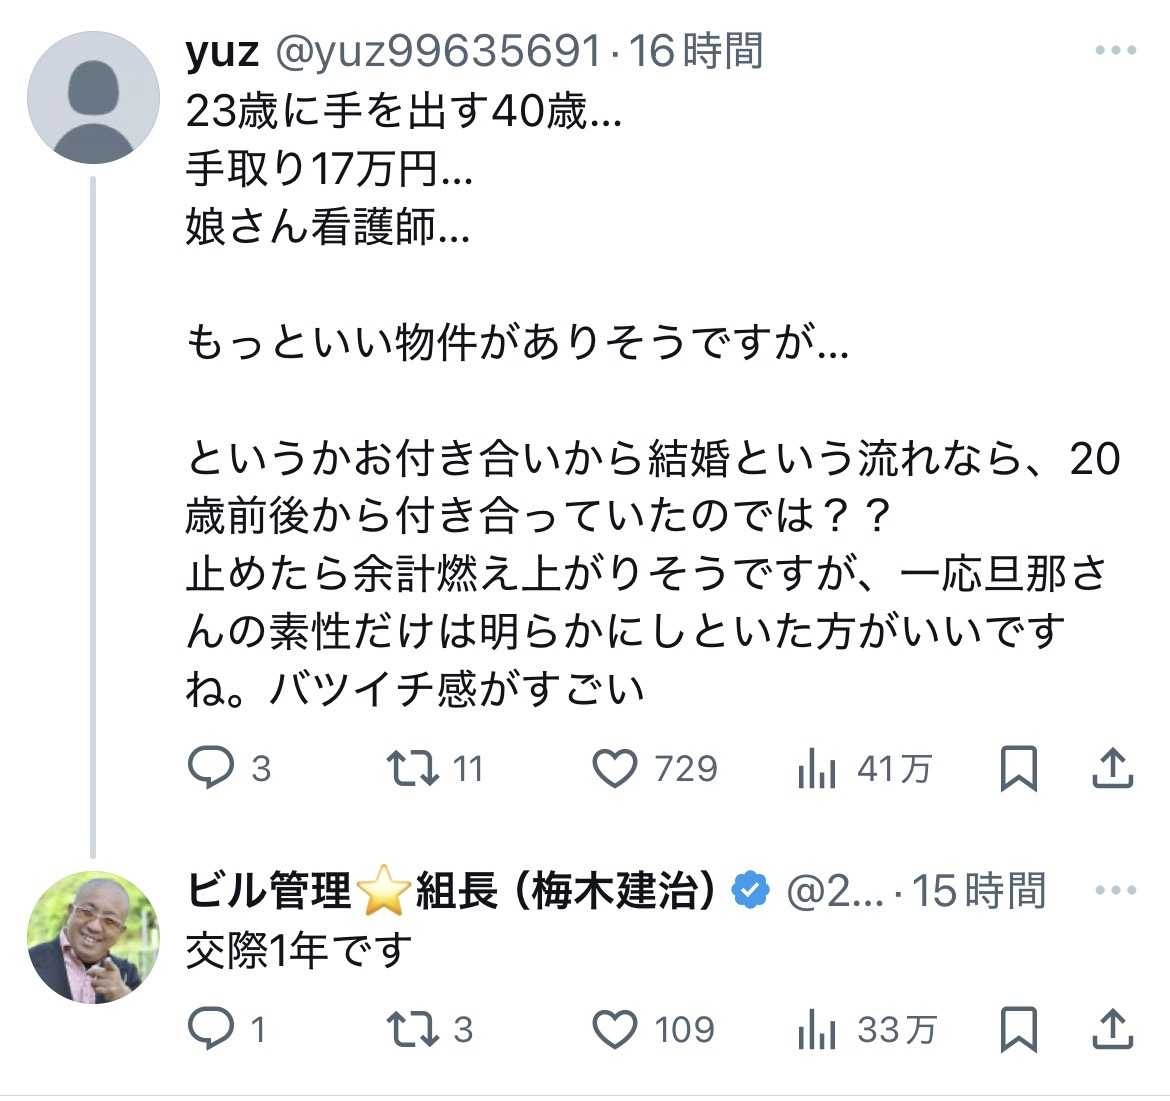Like the tweet with 729 likes
This screenshot has height=1101, width=1170.
pos(615,768)
